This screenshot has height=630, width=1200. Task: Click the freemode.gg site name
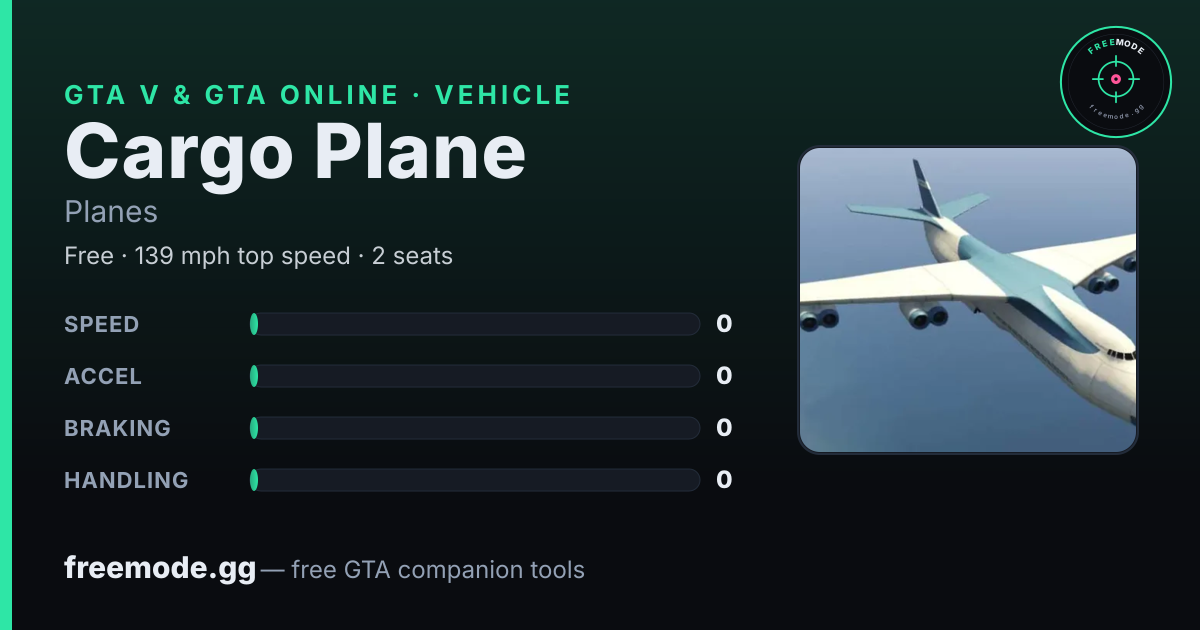(160, 569)
